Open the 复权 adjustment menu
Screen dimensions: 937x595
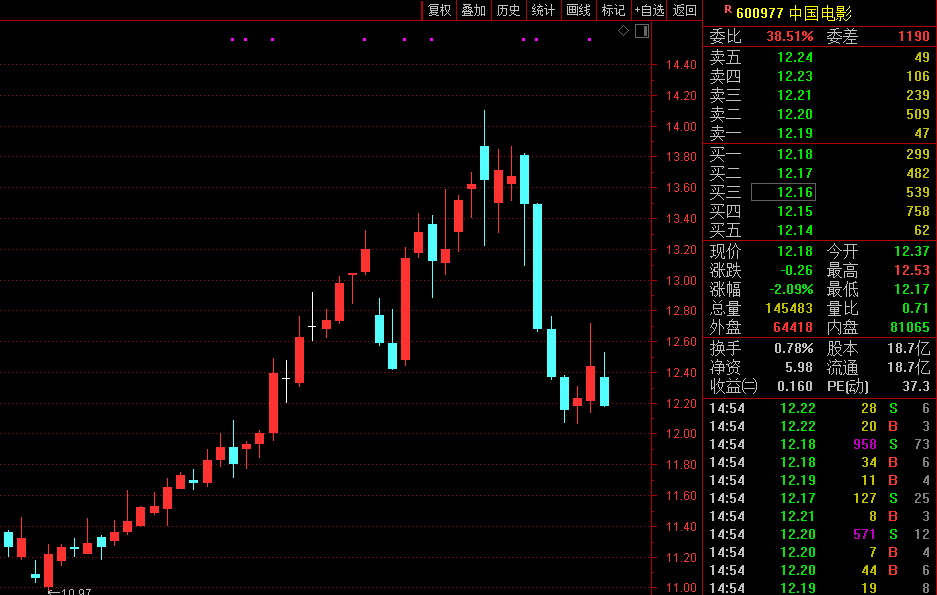pos(439,11)
